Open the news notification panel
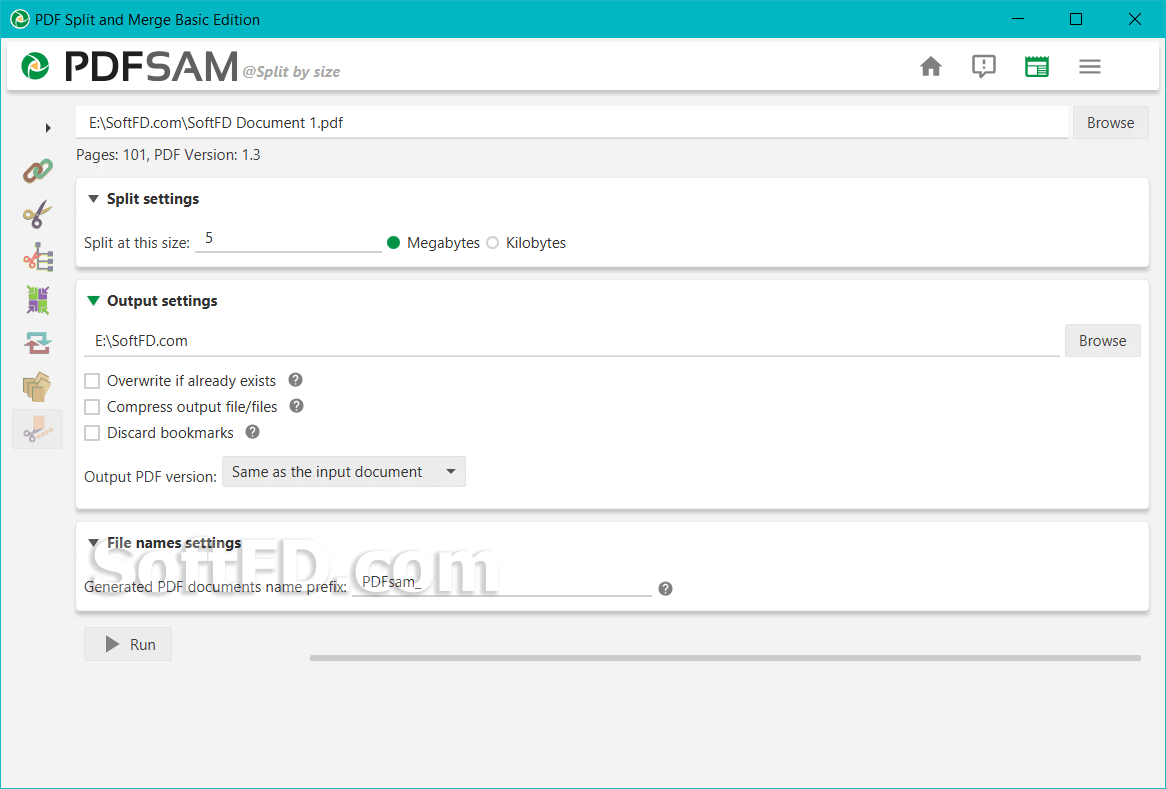The width and height of the screenshot is (1166, 789). tap(983, 67)
